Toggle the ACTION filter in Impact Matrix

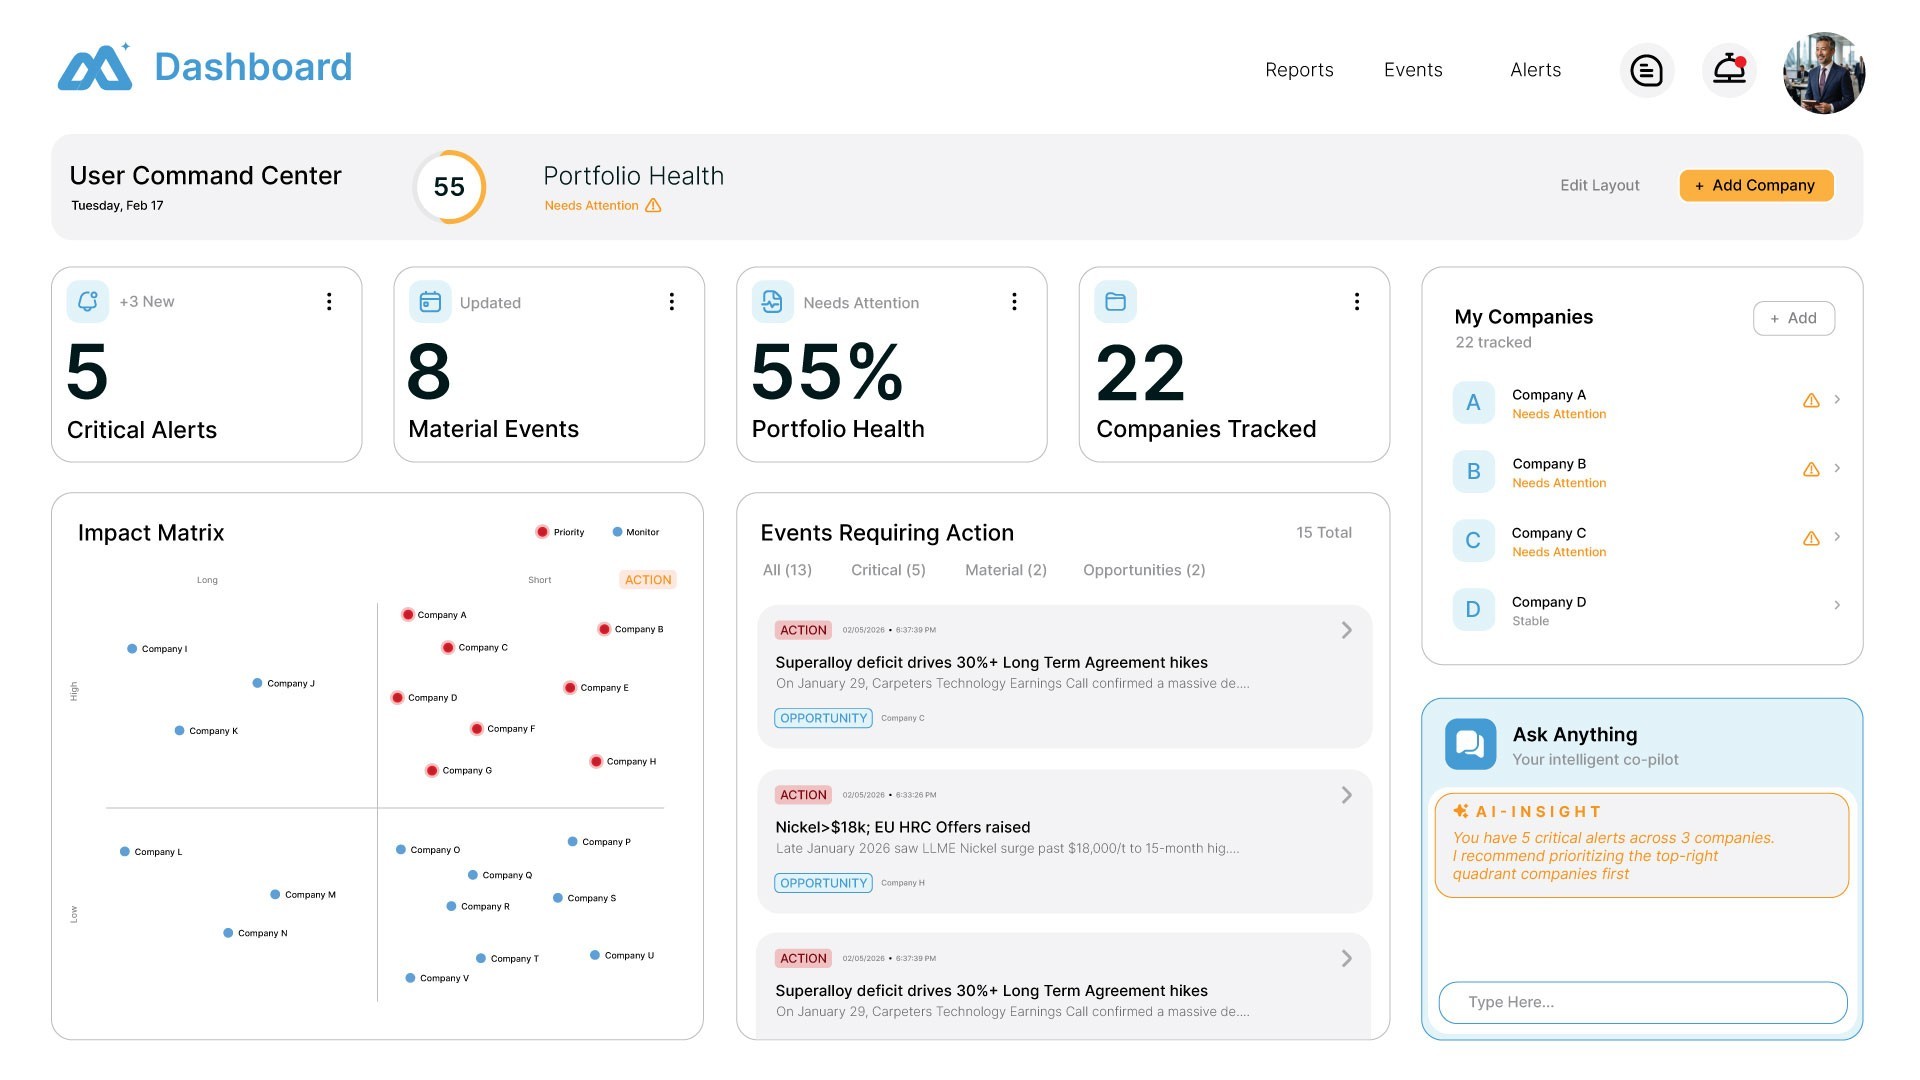pyautogui.click(x=648, y=579)
